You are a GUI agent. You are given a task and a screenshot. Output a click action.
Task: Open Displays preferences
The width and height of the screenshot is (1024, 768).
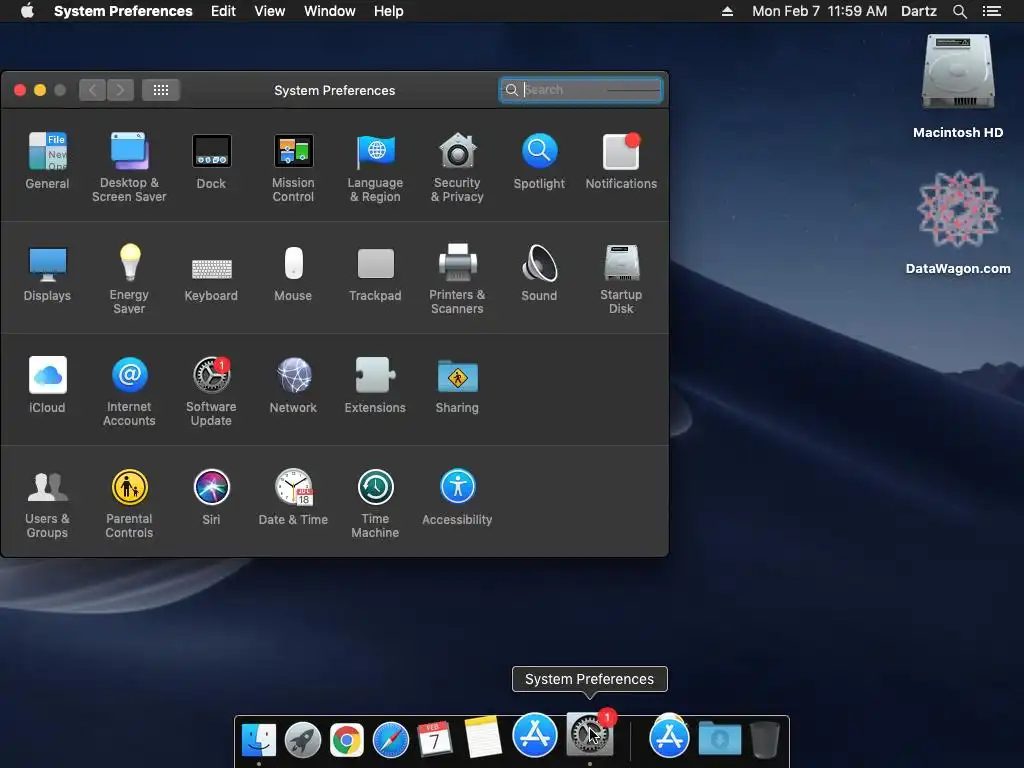click(47, 273)
